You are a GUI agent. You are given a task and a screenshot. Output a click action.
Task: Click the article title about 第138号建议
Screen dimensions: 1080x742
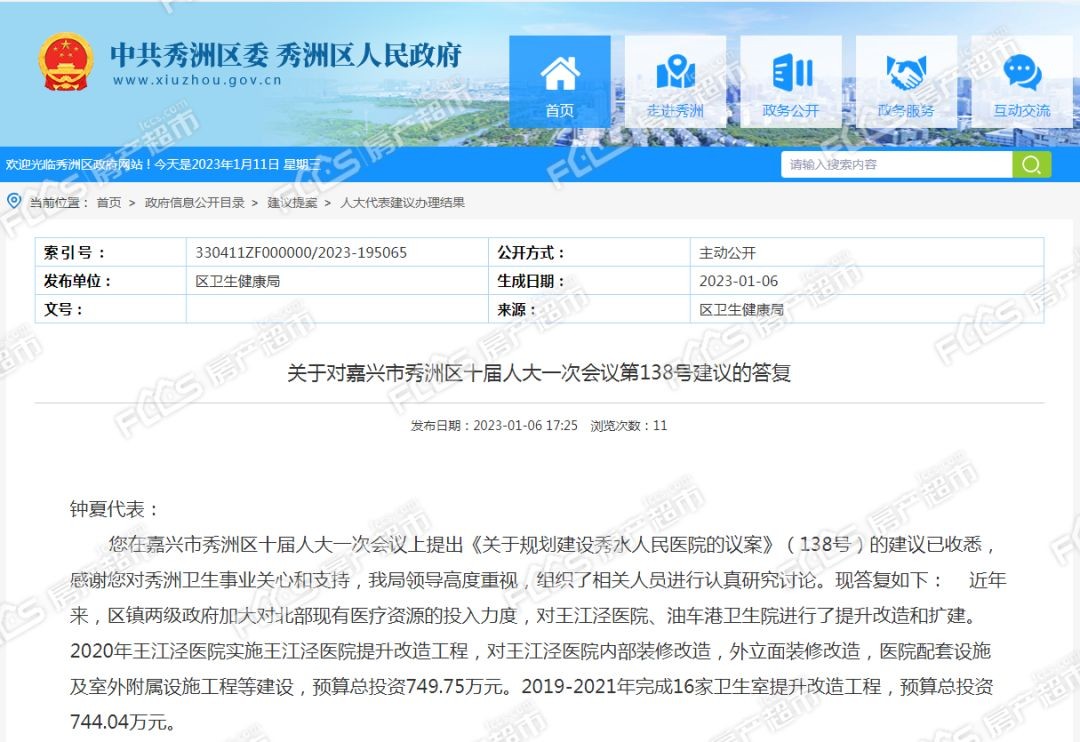[539, 373]
